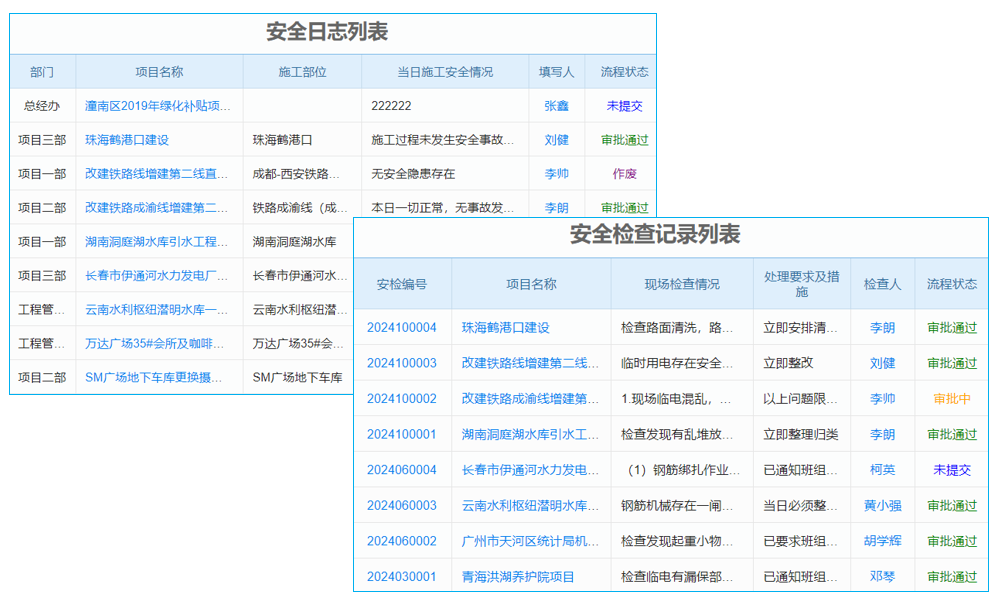1000x600 pixels.
Task: Click the 未提交 status for inspector 柯英
Action: (951, 469)
